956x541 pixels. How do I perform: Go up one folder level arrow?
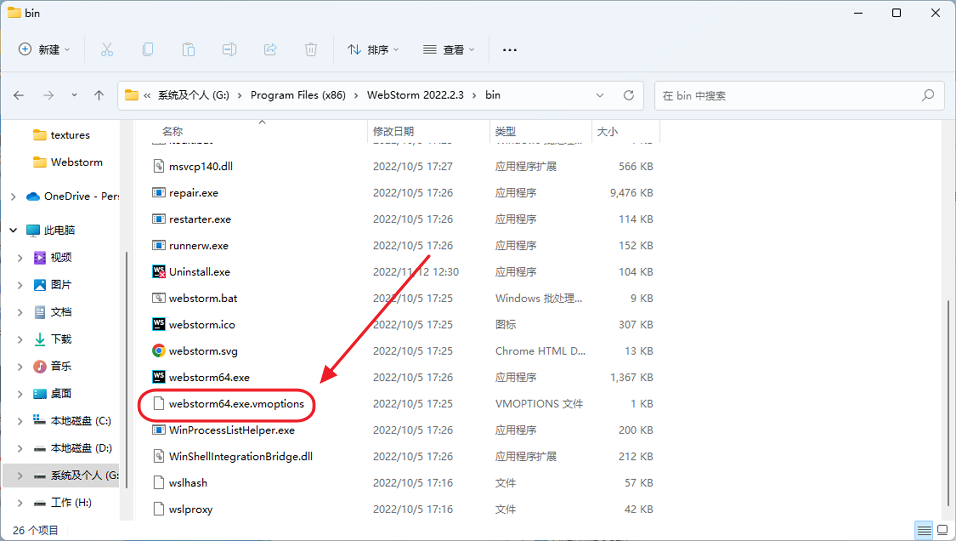(99, 95)
